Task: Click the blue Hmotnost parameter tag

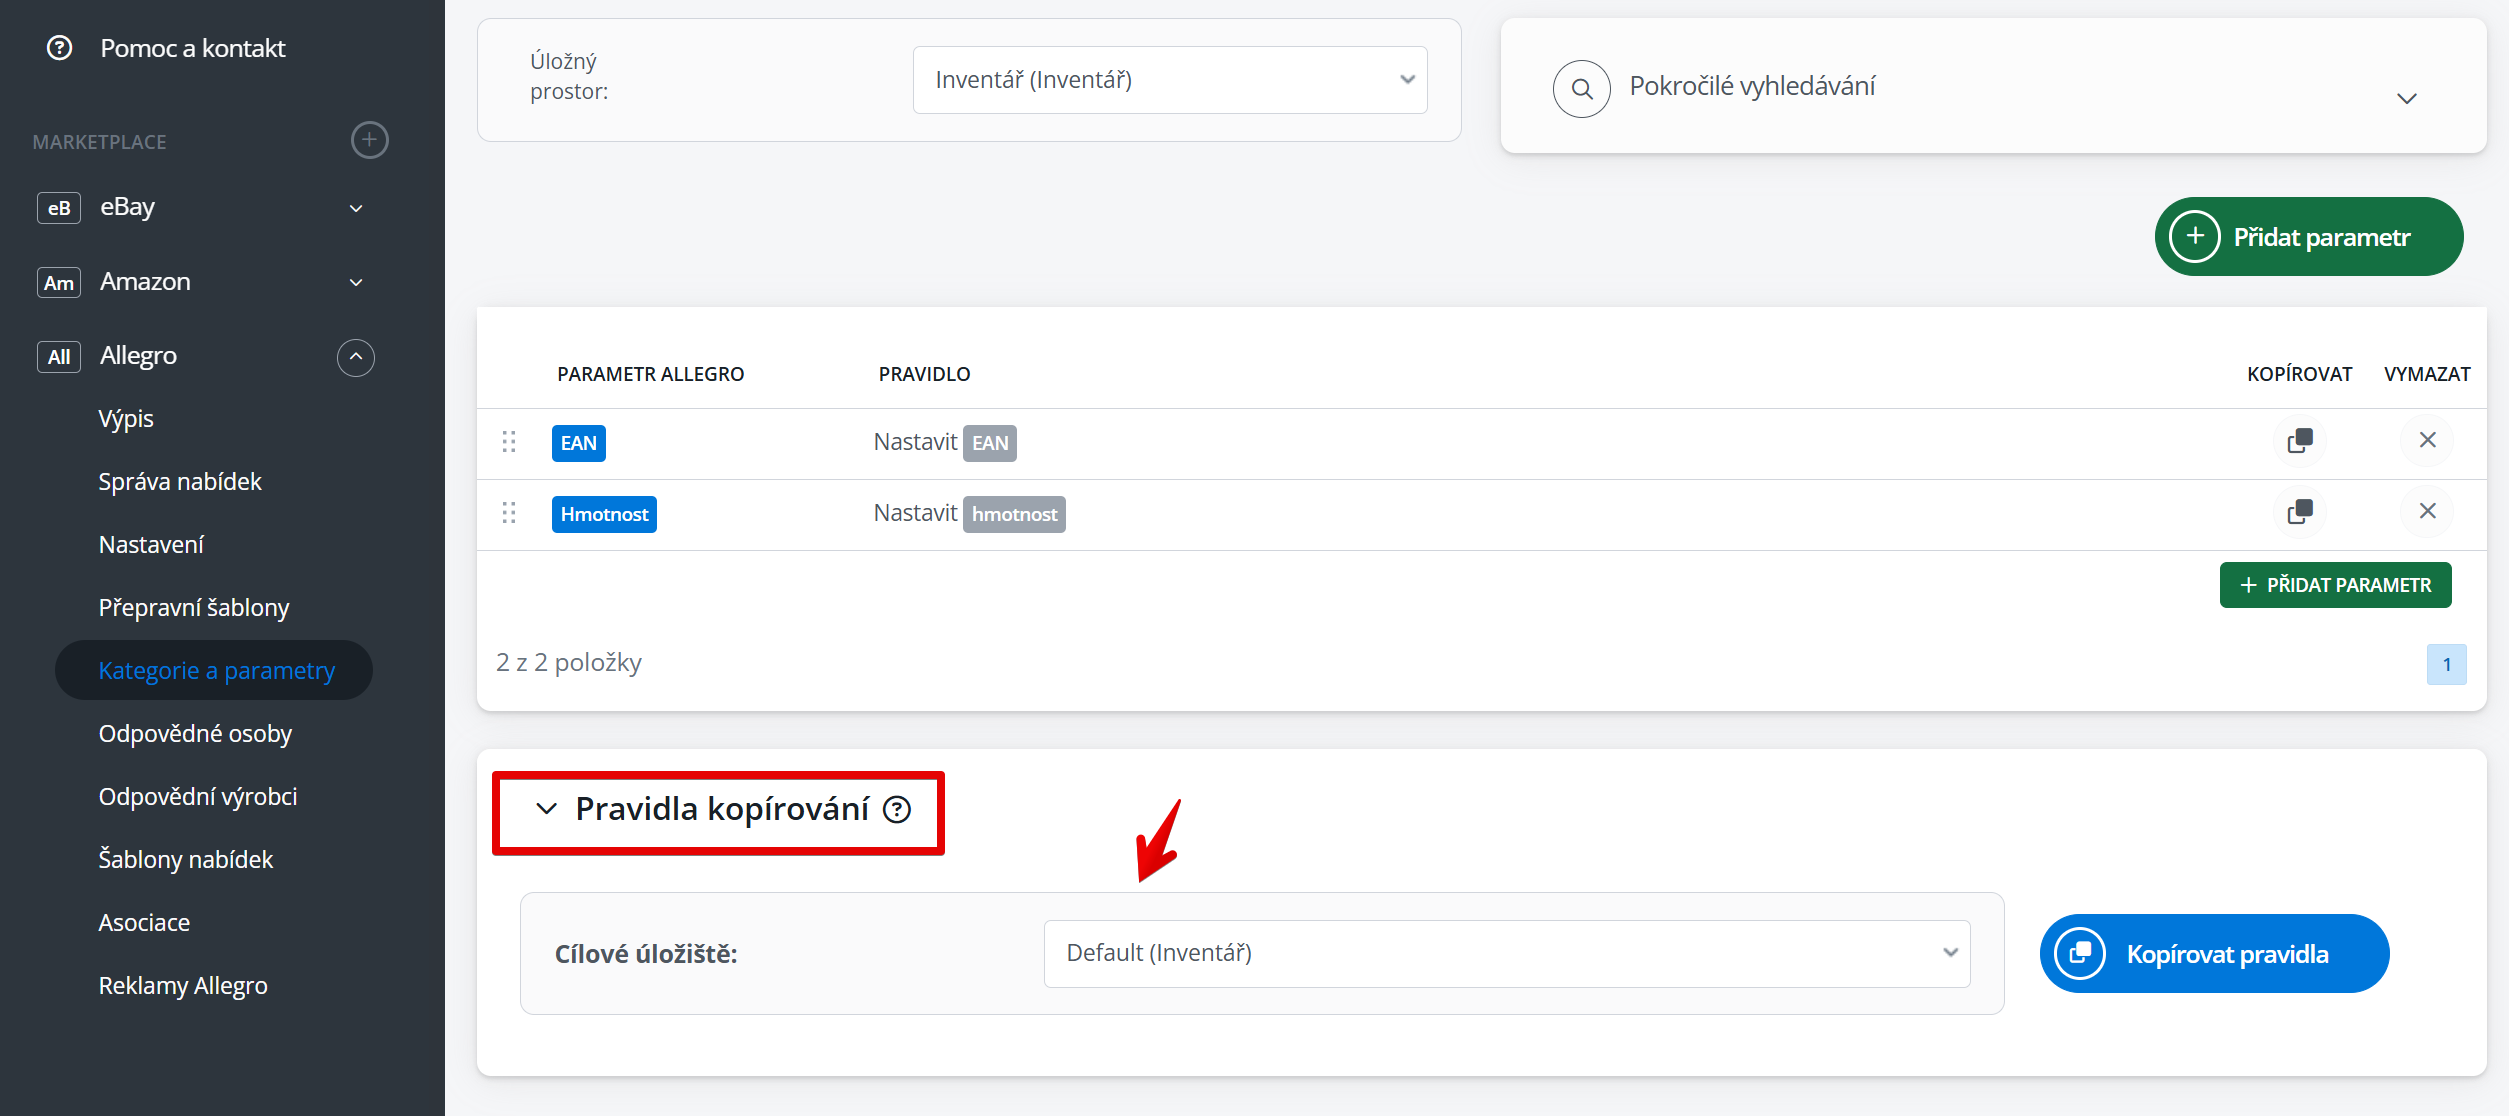Action: tap(604, 514)
